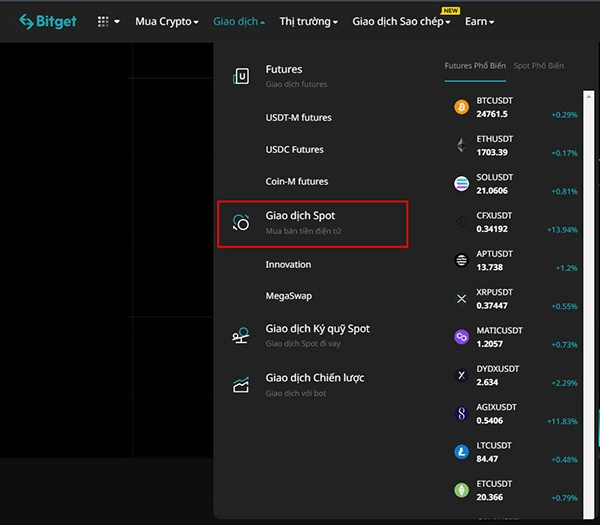Click the Bitcoin coin icon

[461, 107]
